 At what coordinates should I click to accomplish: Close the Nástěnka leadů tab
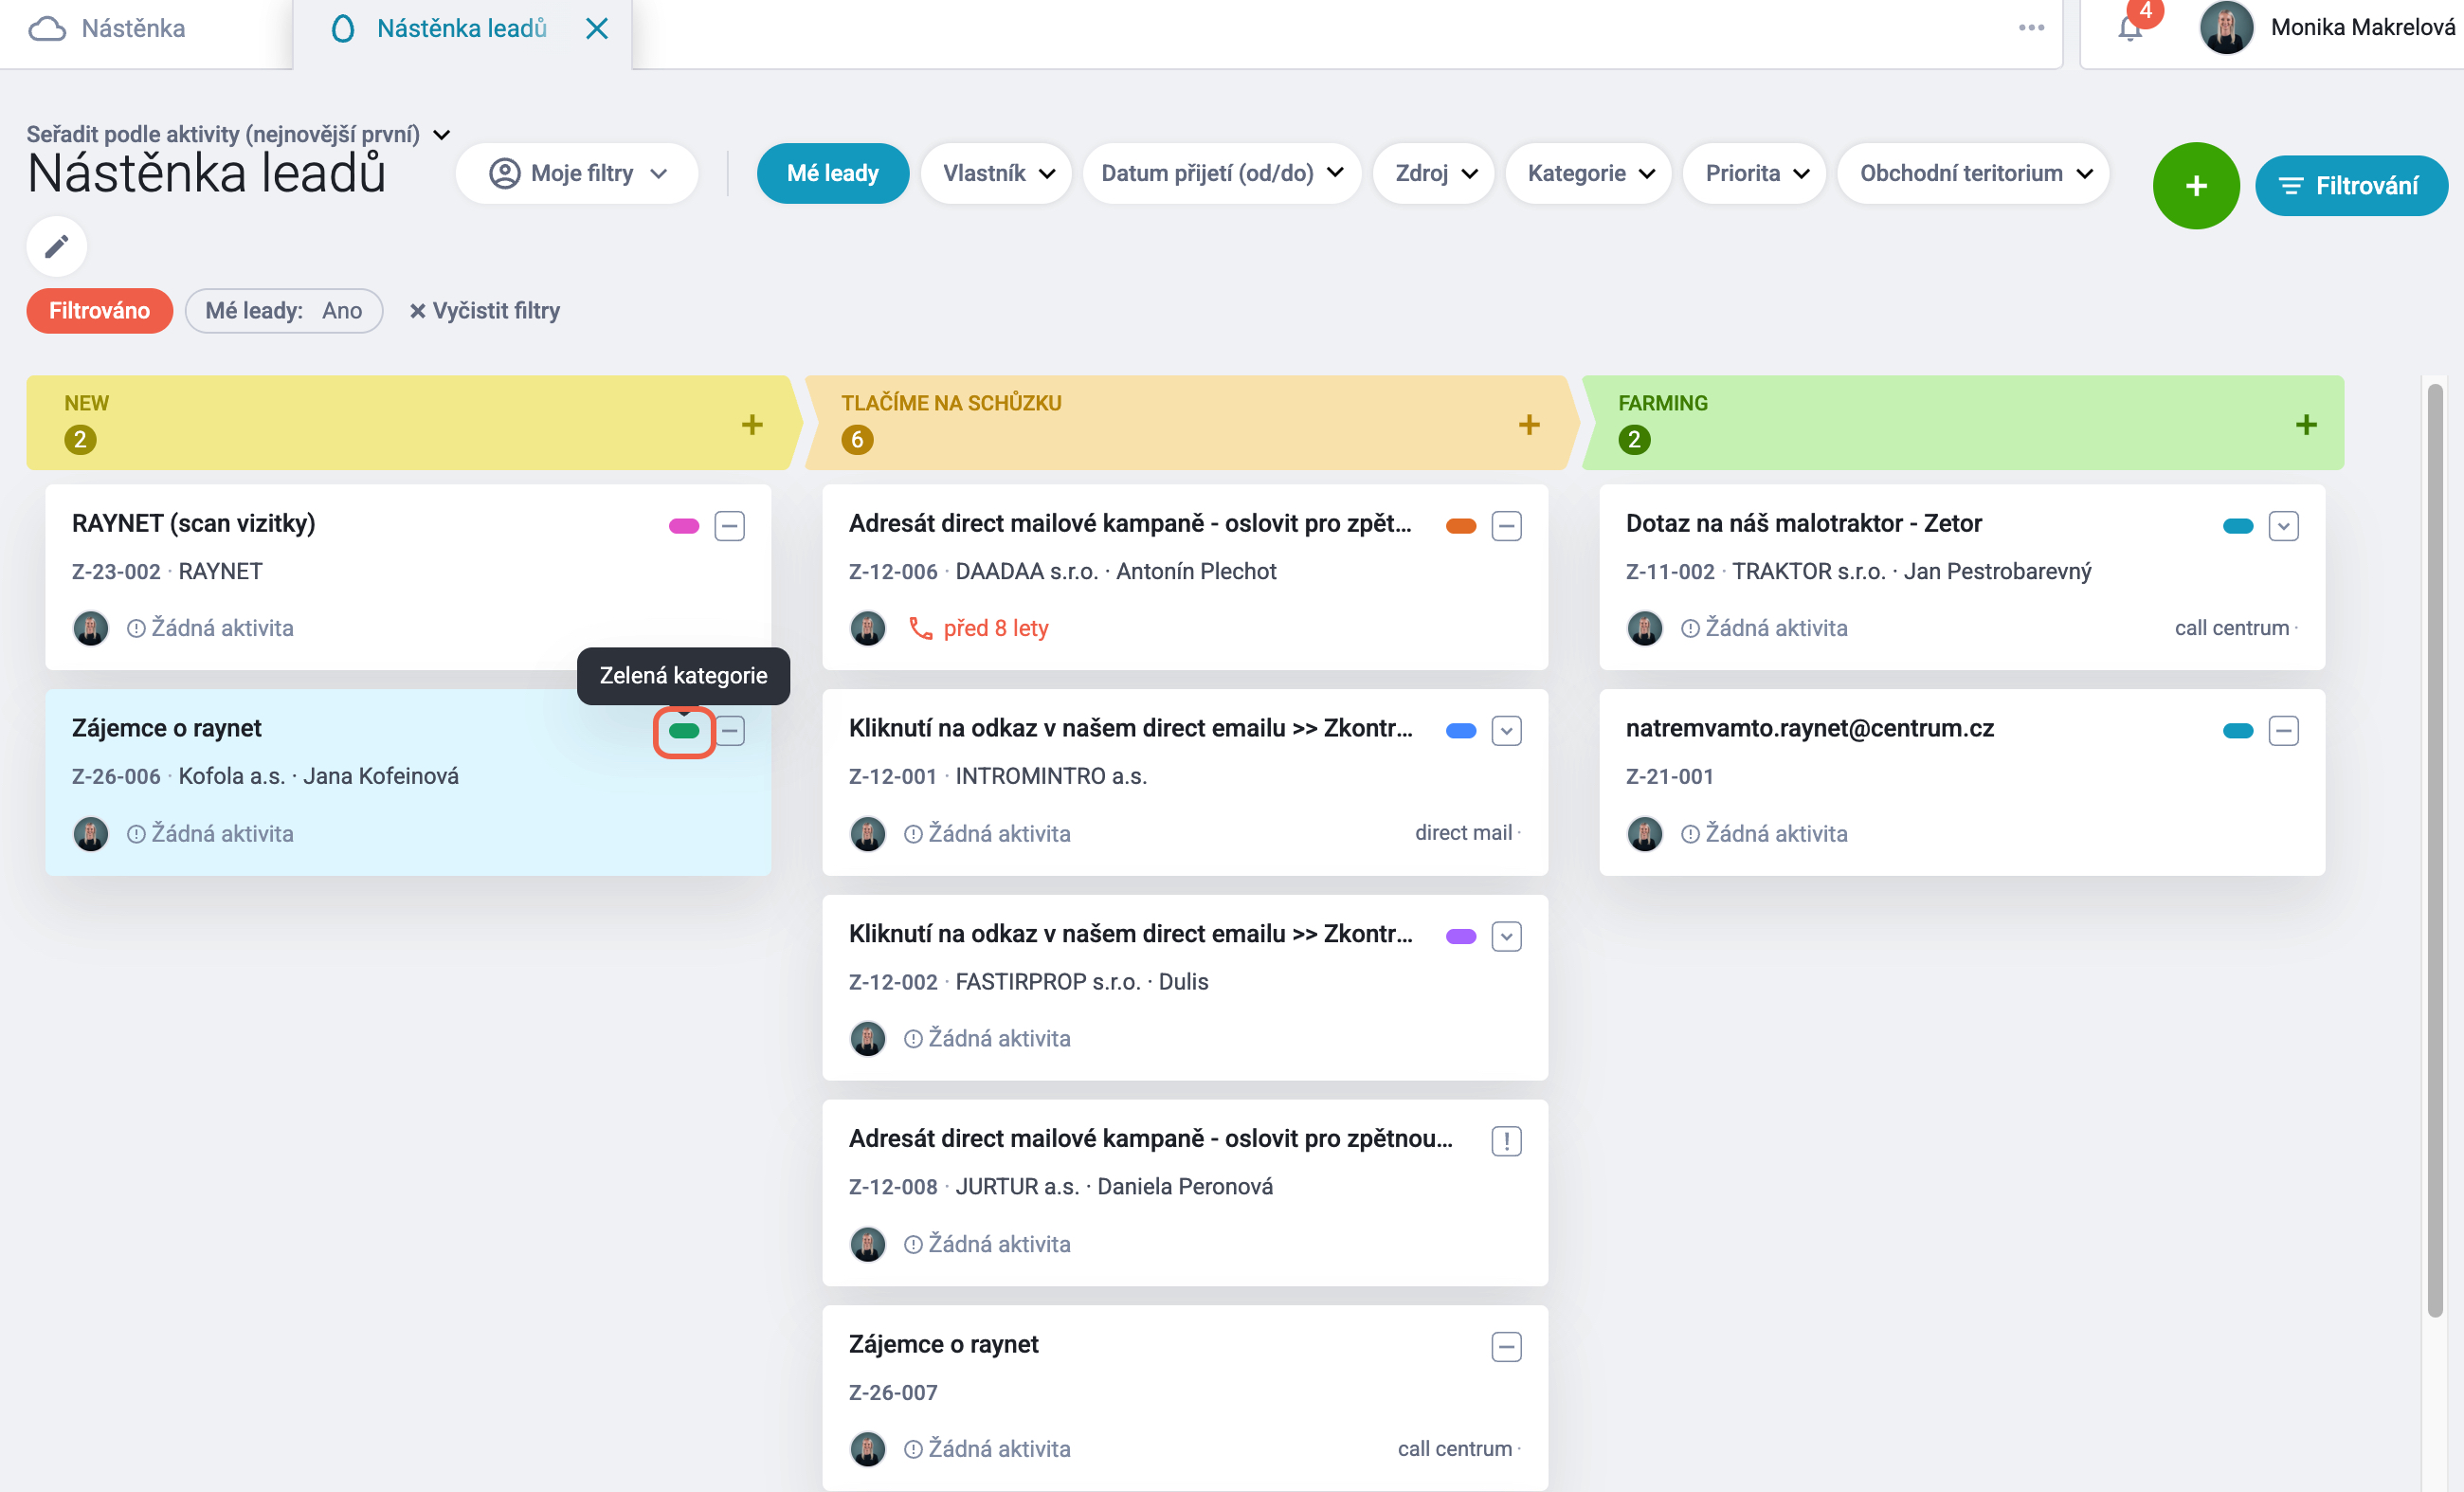tap(597, 28)
